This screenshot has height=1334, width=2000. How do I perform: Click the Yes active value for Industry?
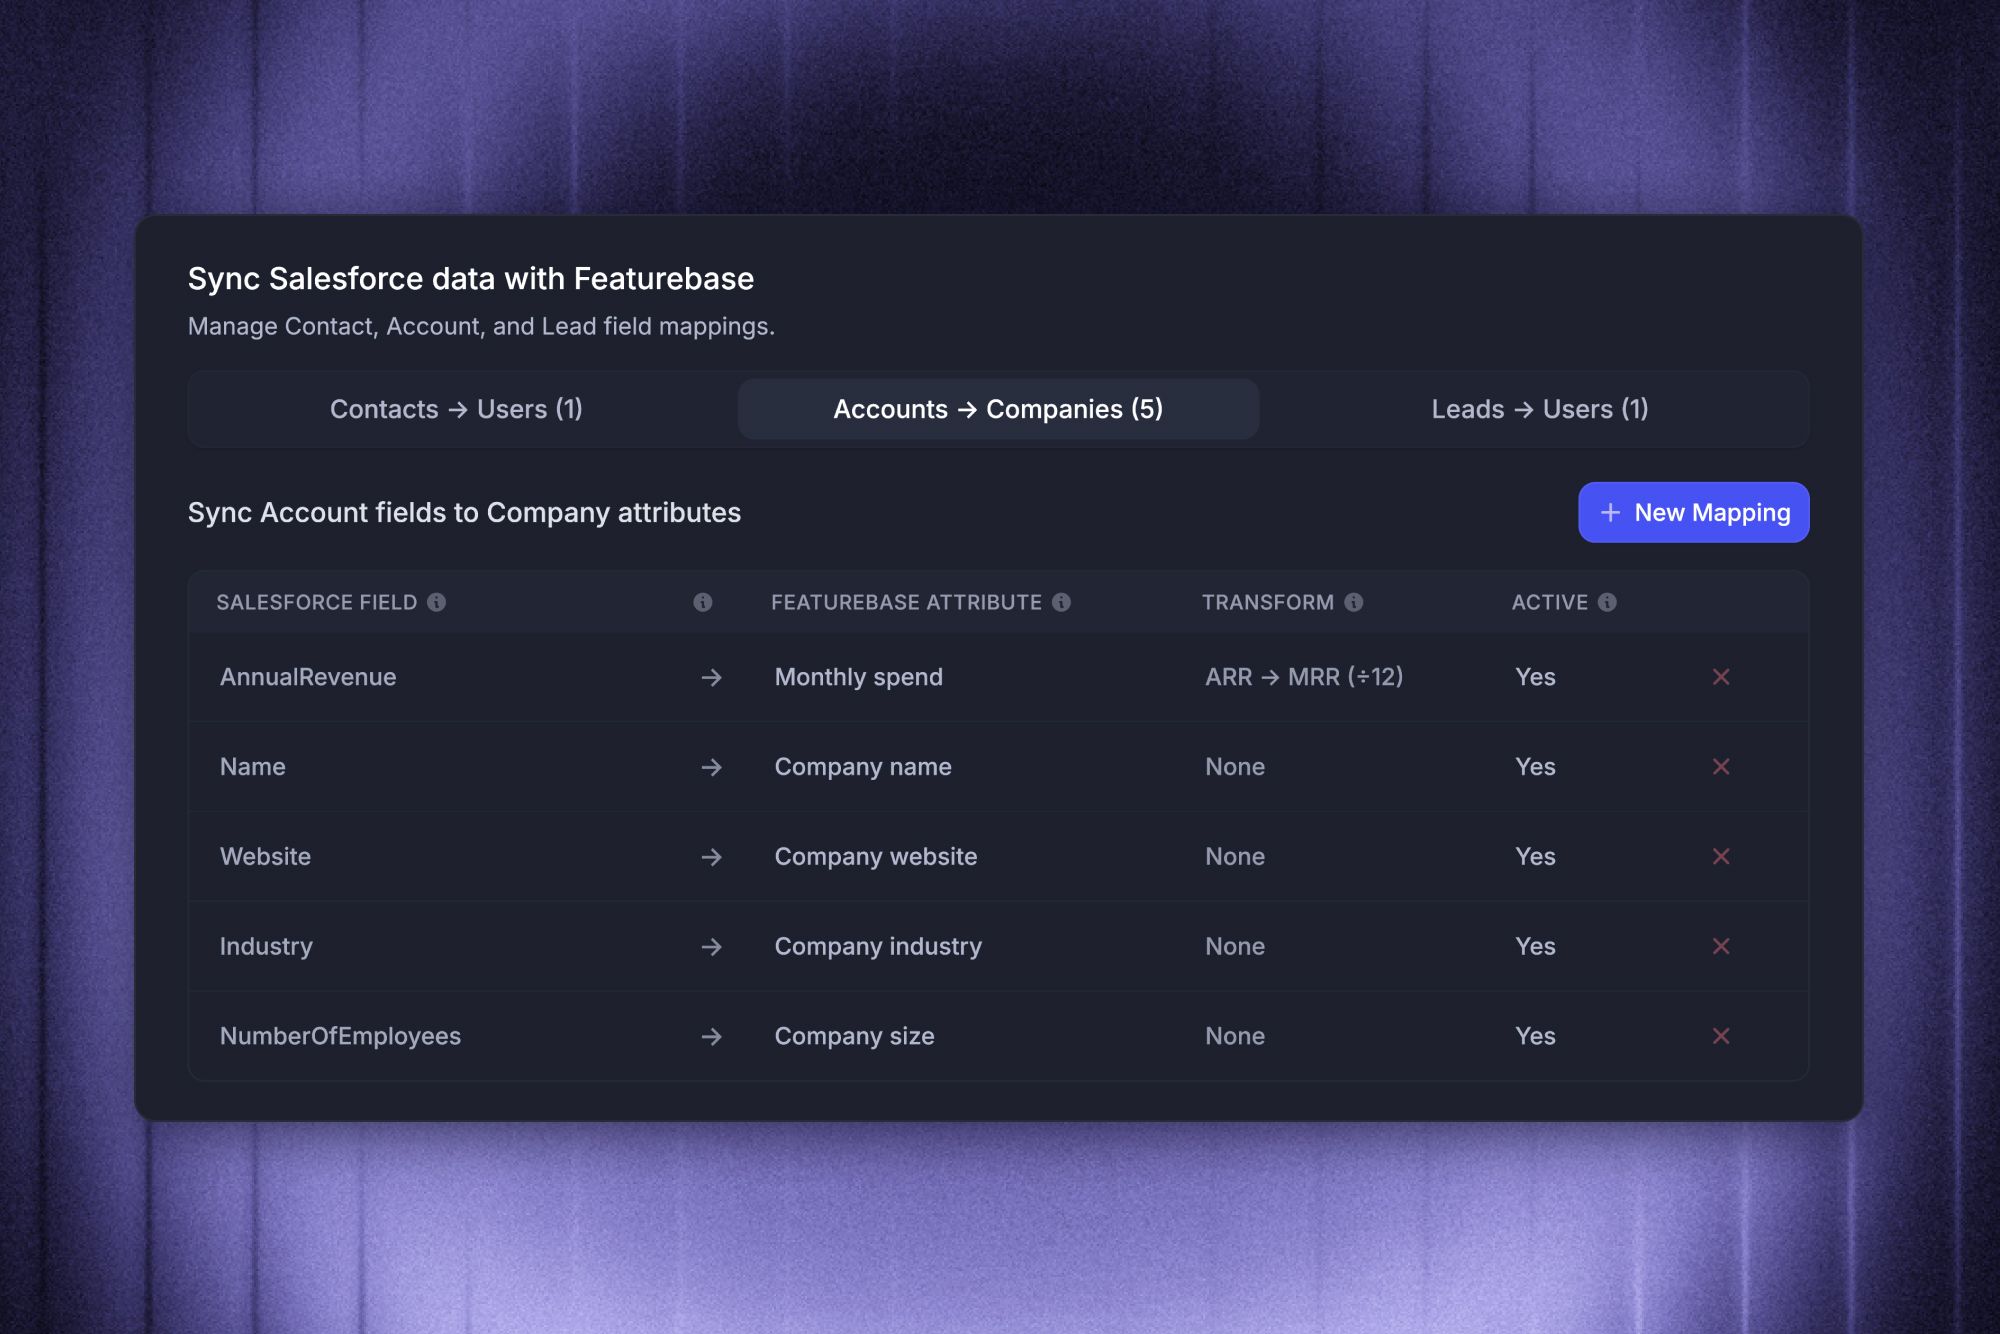[x=1535, y=947]
